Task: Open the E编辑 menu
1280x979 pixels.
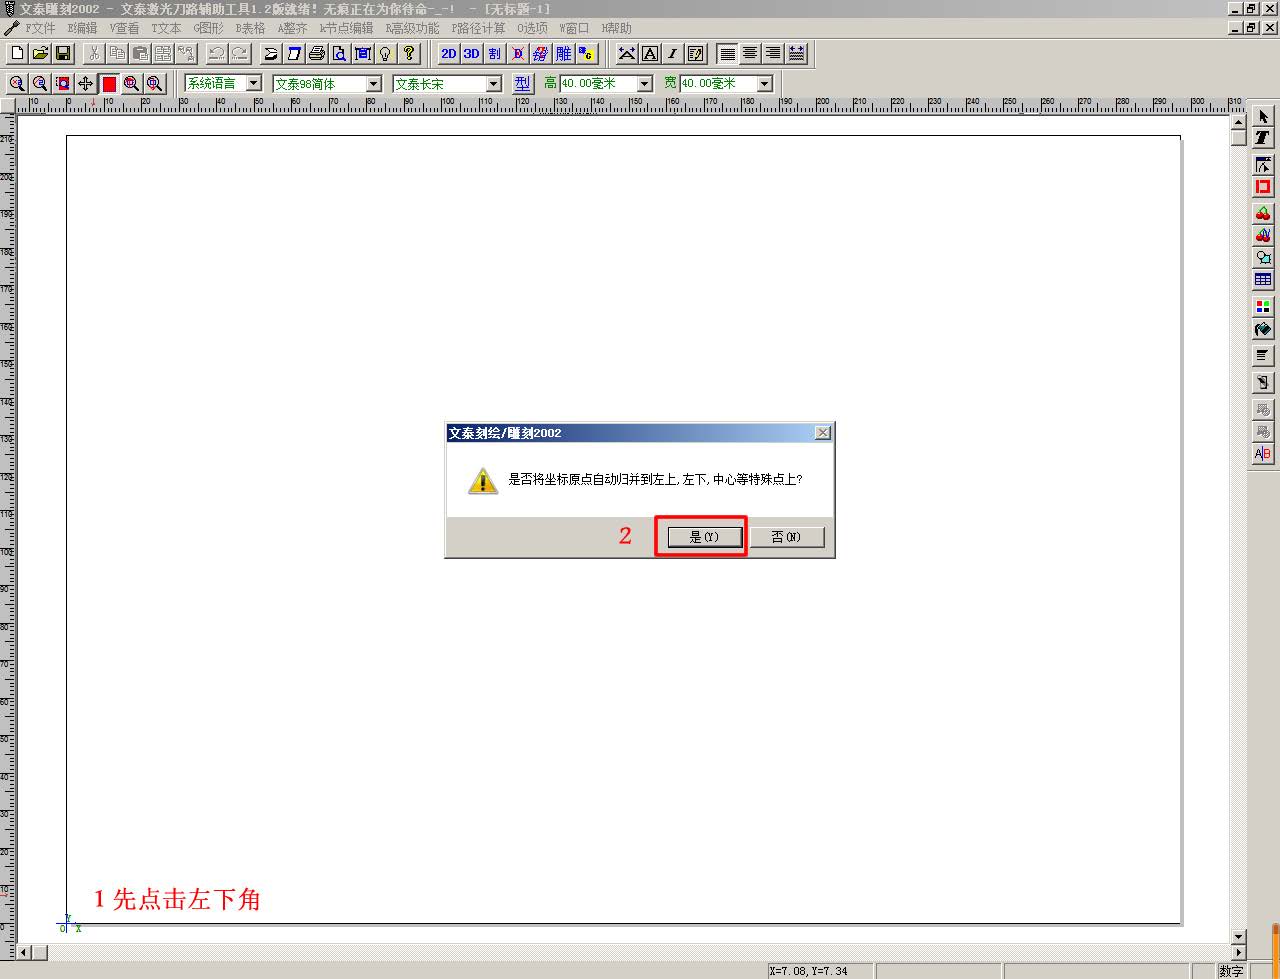Action: (x=82, y=28)
